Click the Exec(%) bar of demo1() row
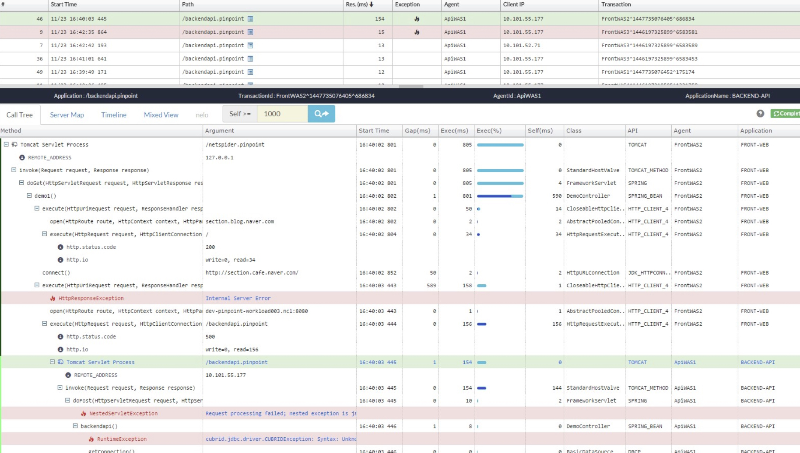800x453 pixels. [x=500, y=196]
